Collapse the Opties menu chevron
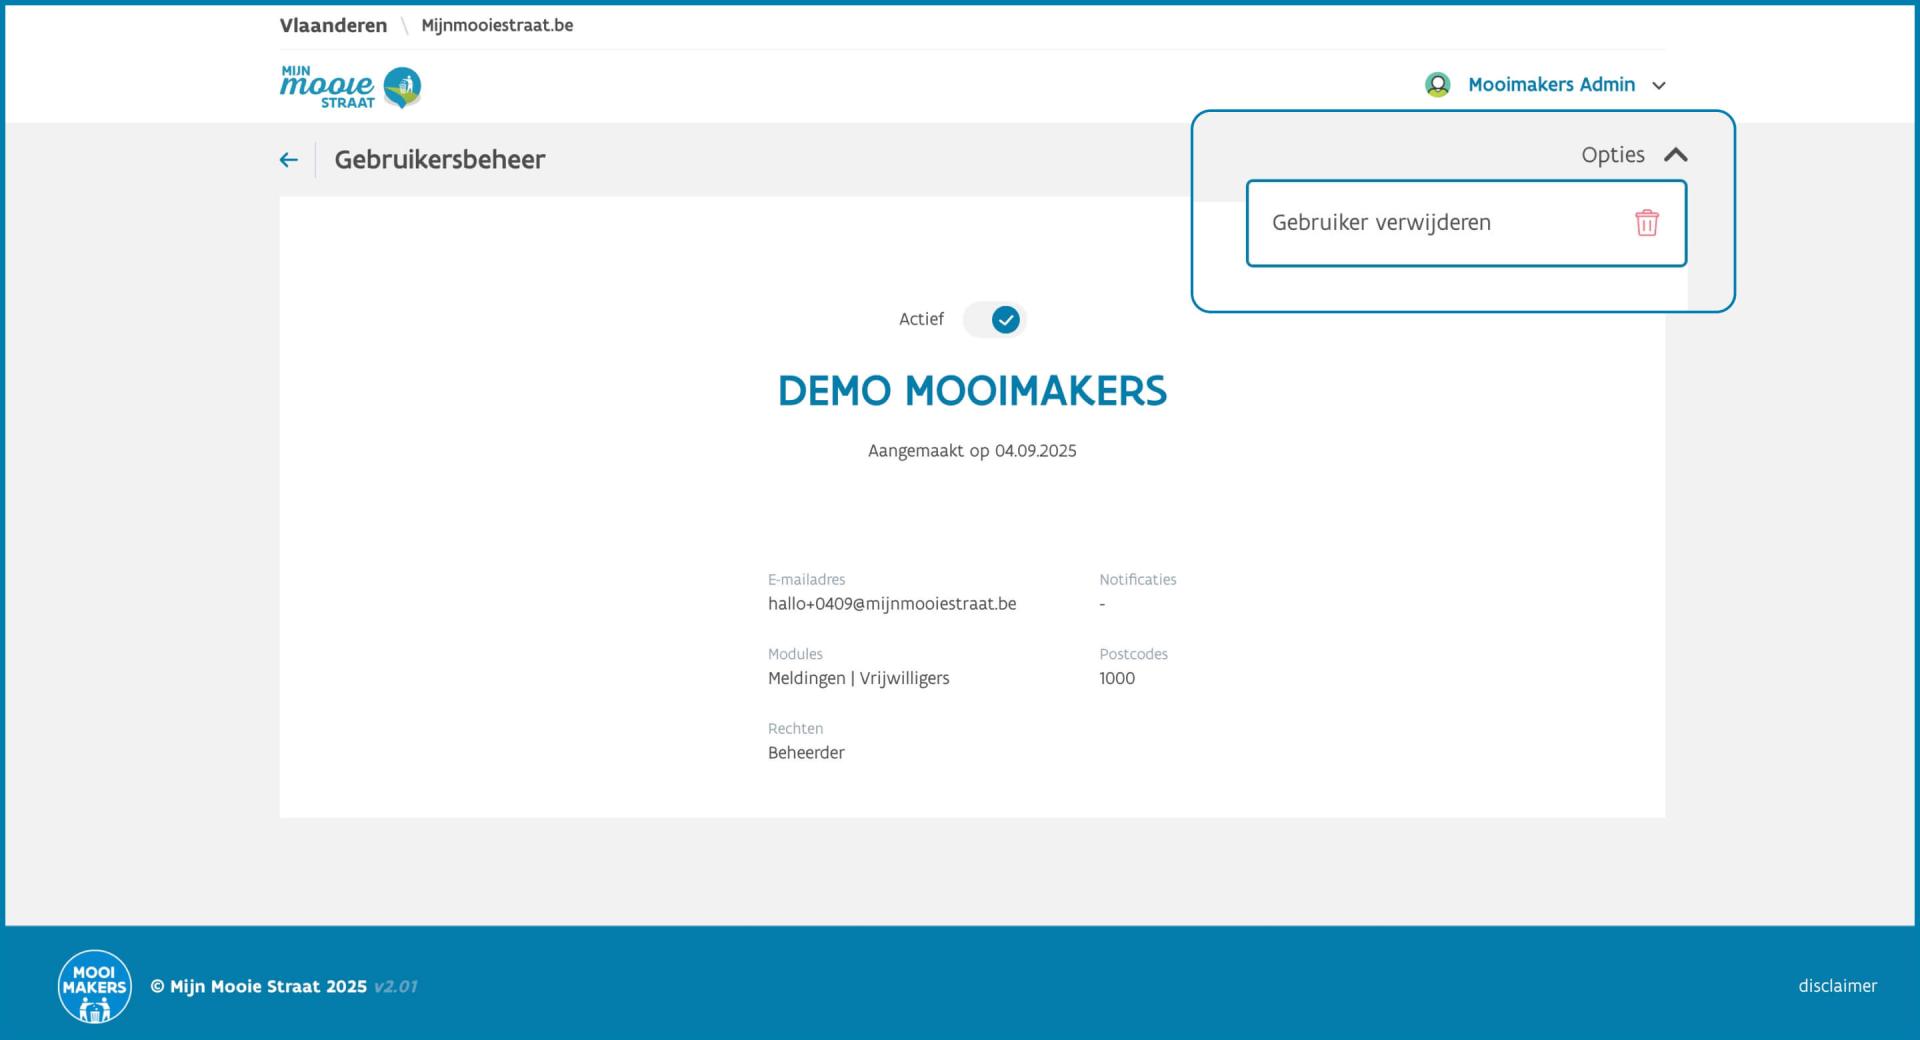 [1676, 155]
